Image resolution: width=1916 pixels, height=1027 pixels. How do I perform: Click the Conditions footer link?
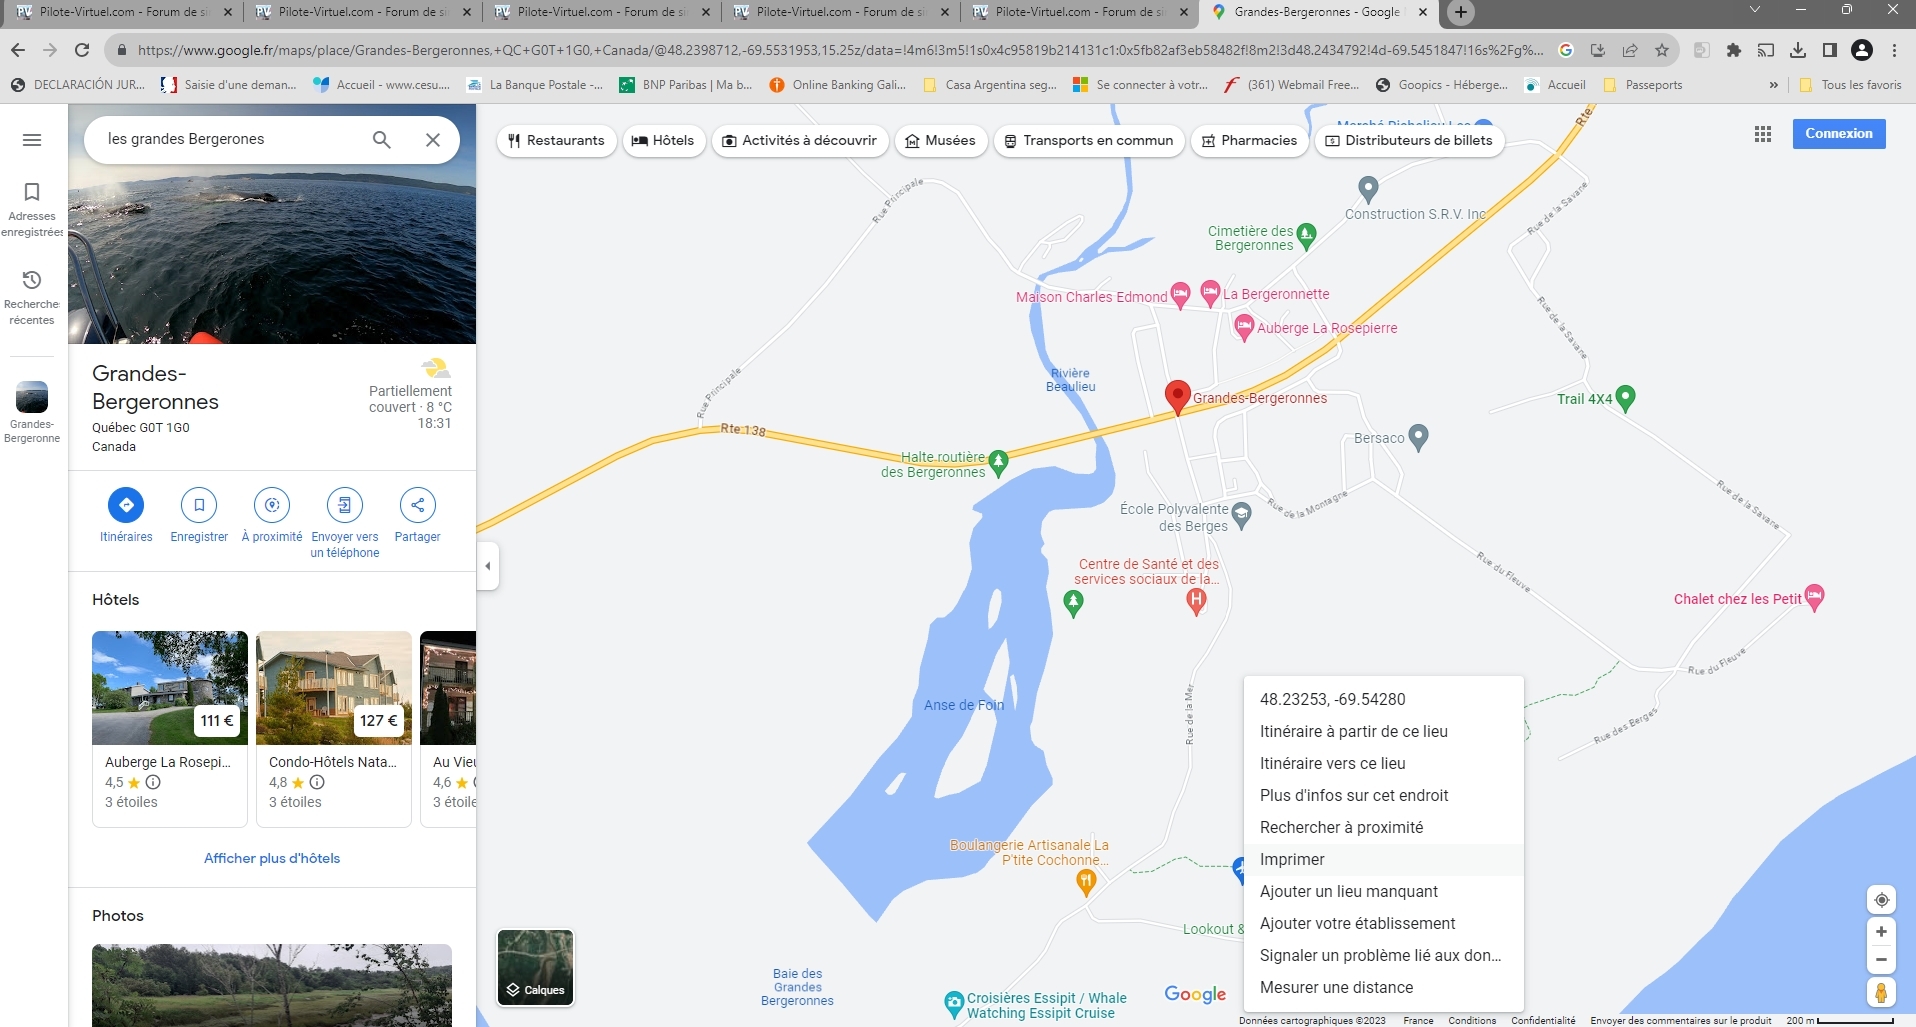click(x=1472, y=1020)
